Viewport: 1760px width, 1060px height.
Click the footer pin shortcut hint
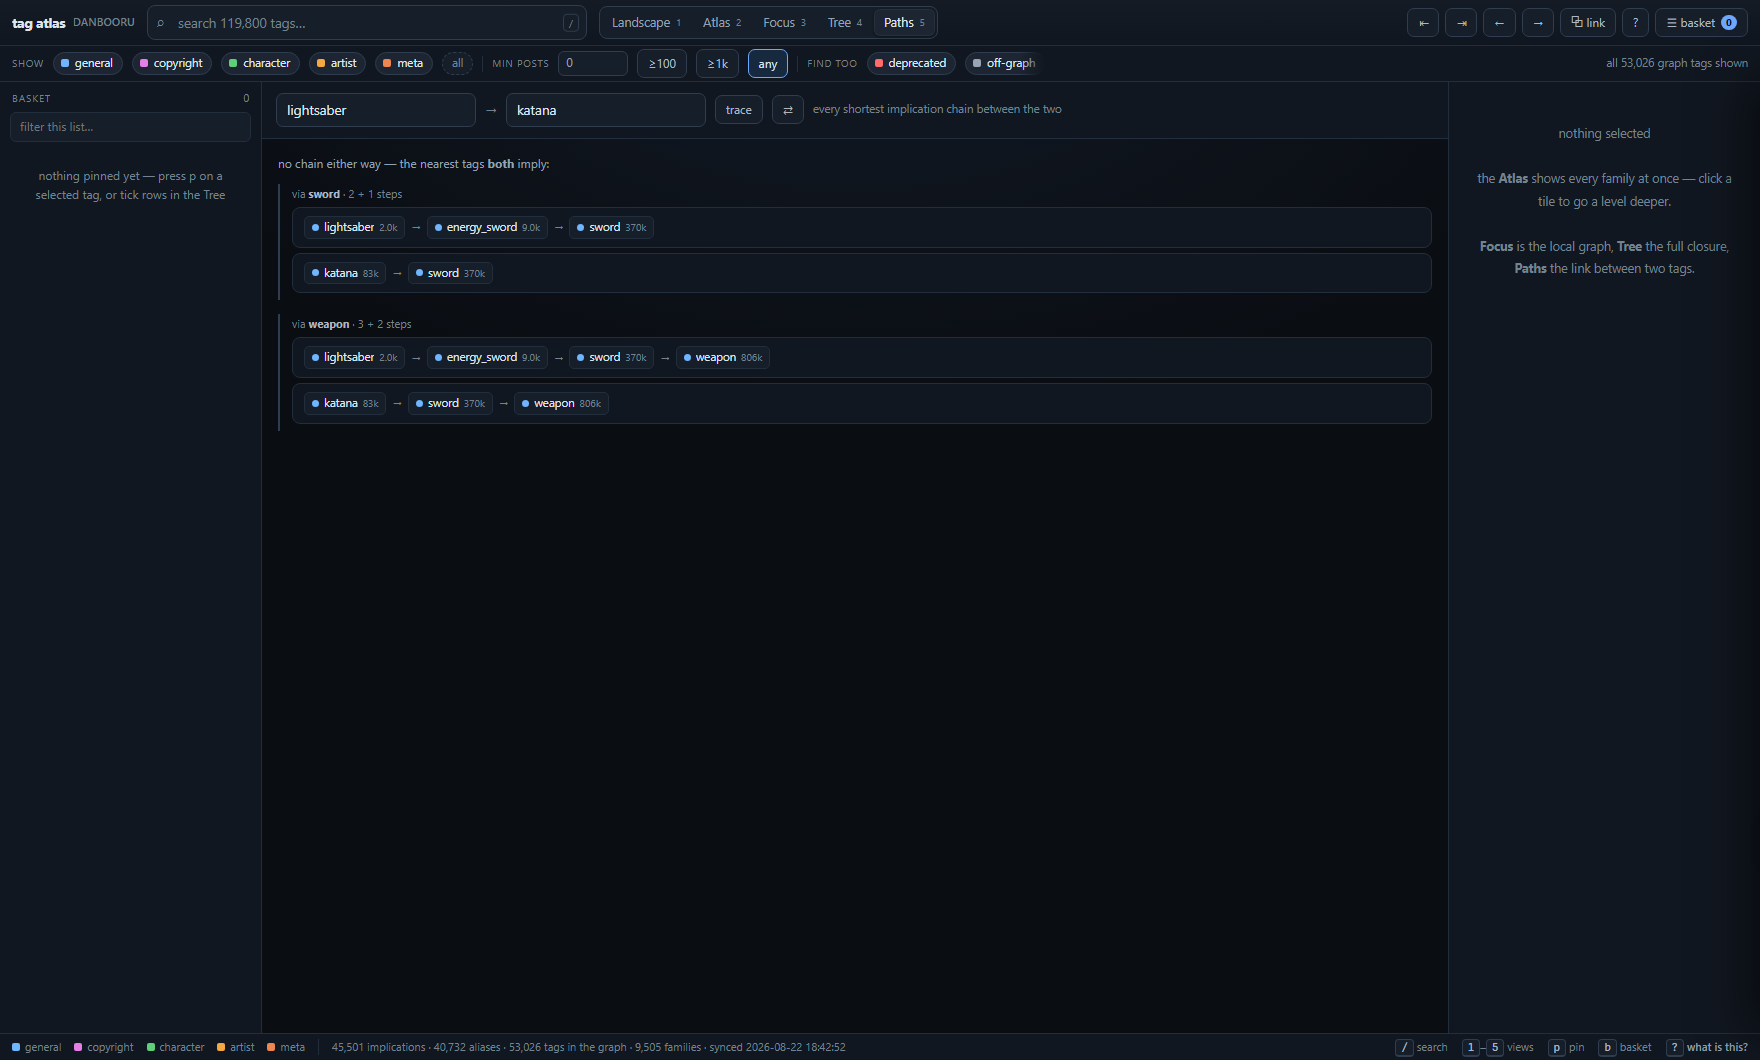pos(1567,1047)
